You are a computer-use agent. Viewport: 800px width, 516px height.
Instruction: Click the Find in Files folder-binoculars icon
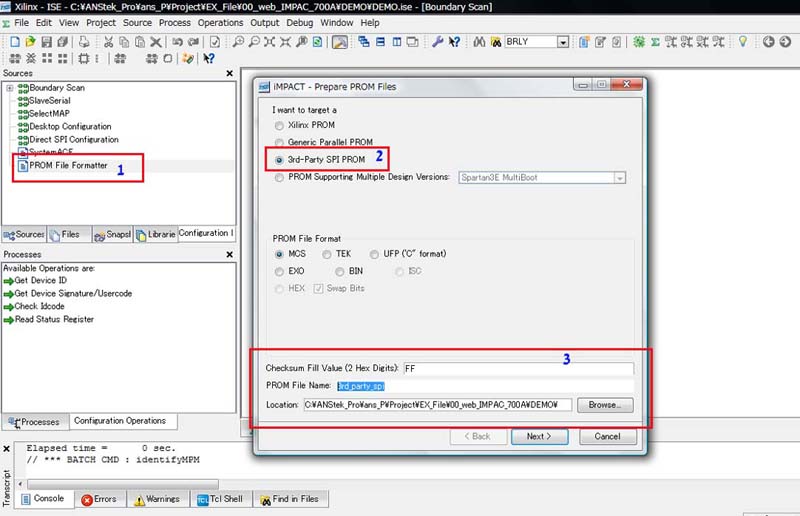pos(495,42)
